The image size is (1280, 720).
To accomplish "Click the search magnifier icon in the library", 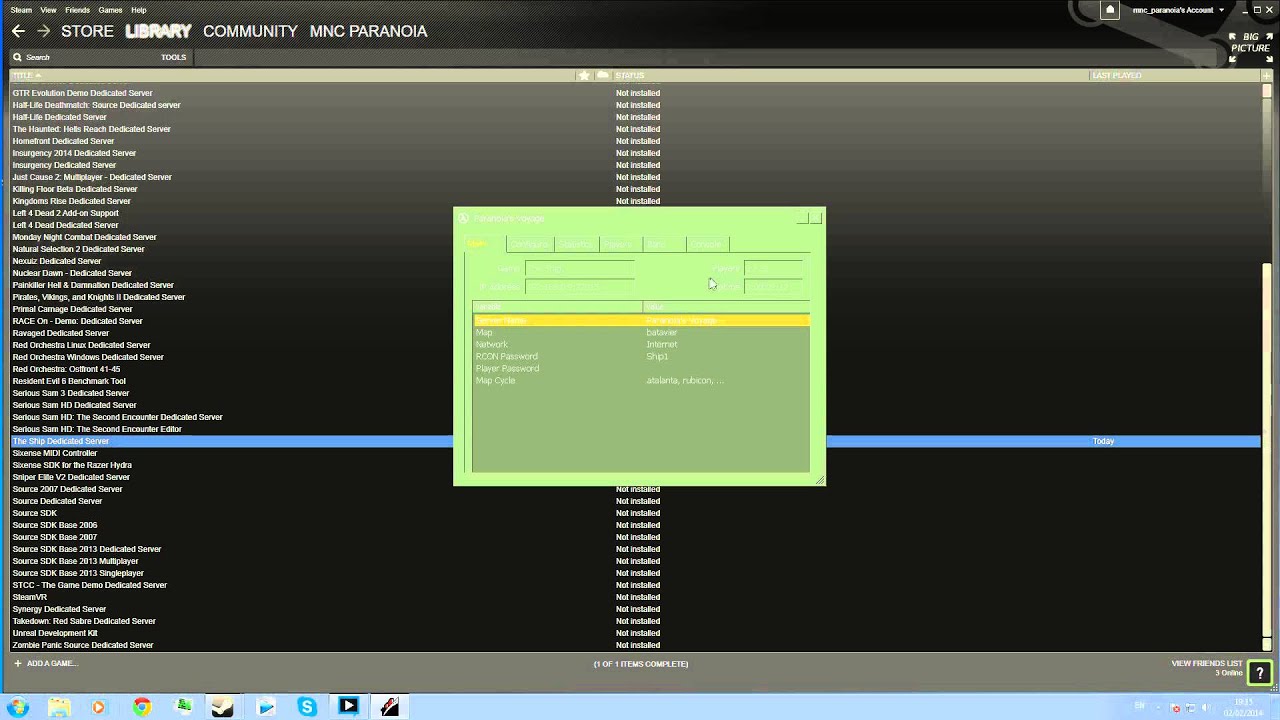I will (x=17, y=57).
